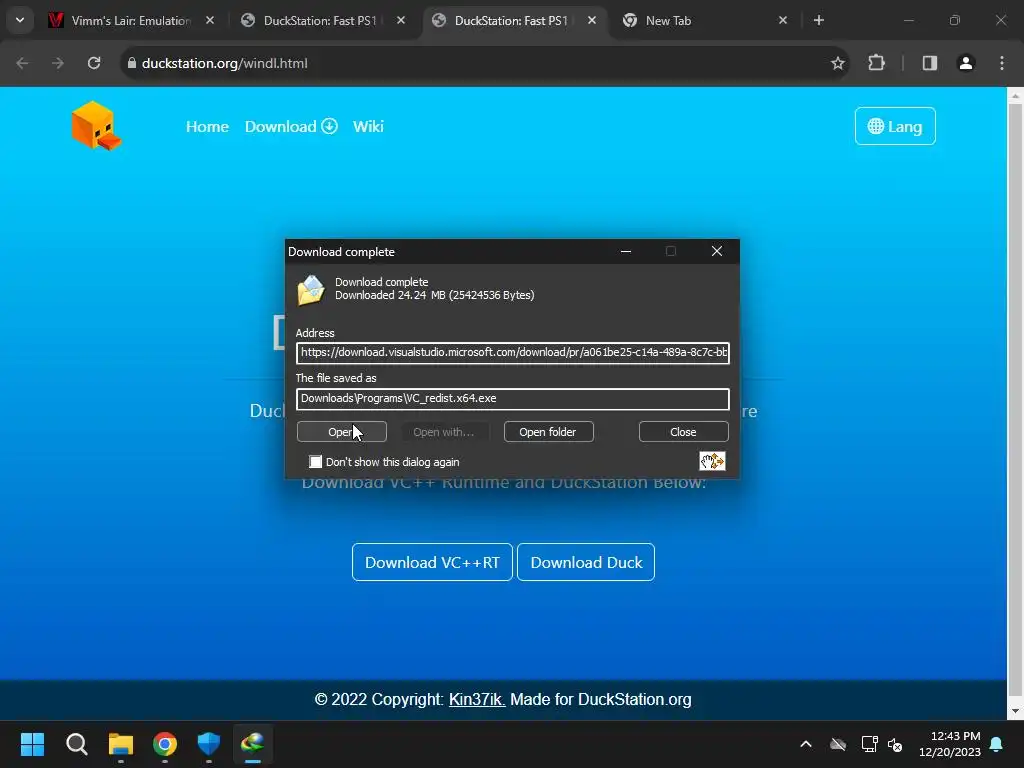
Task: Click Open folder in download dialog
Action: [x=548, y=432]
